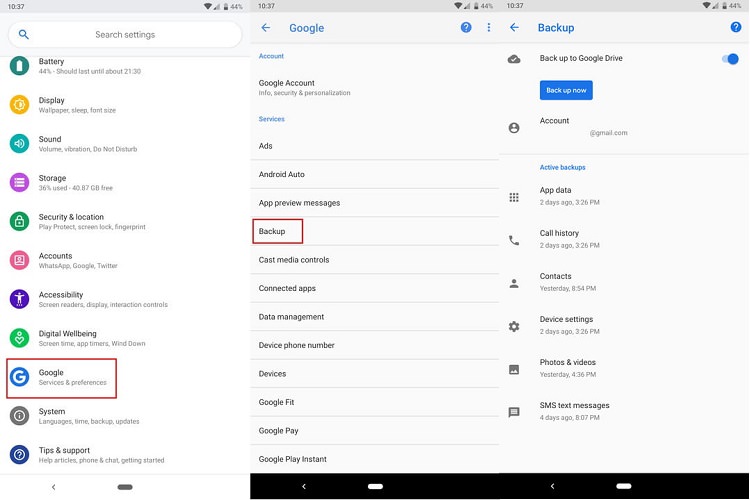
Task: Open Connected apps
Action: point(375,288)
